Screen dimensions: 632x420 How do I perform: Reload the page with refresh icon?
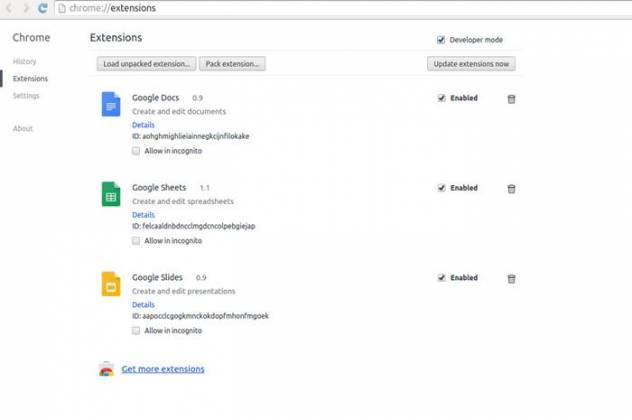click(x=43, y=8)
